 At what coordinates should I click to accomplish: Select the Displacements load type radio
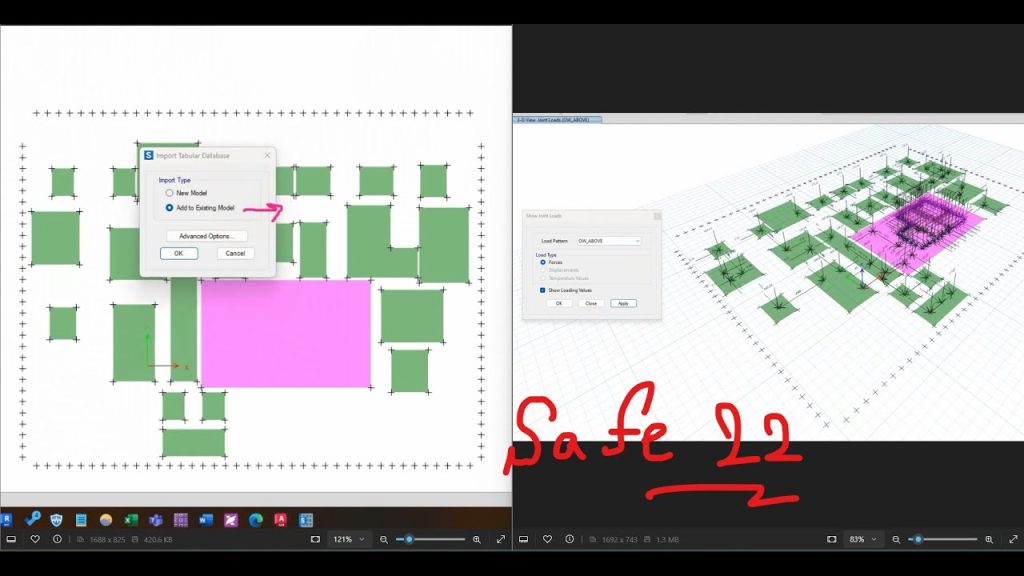543,270
